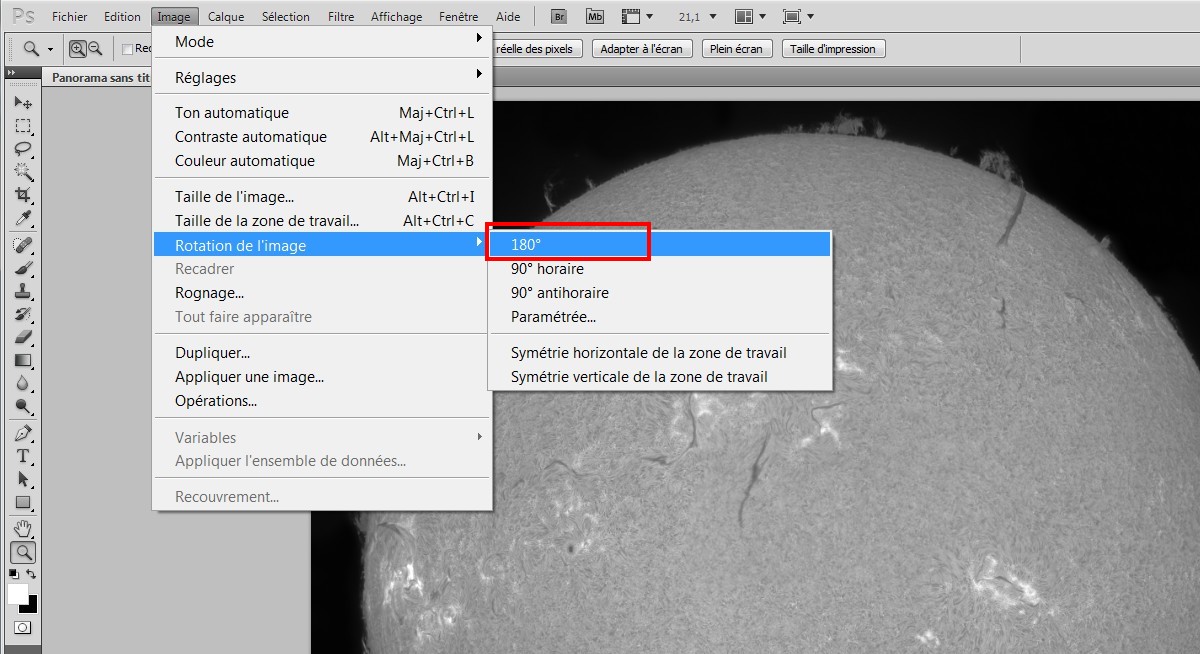Expand the Mode submenu
The height and width of the screenshot is (654, 1200).
click(x=322, y=41)
